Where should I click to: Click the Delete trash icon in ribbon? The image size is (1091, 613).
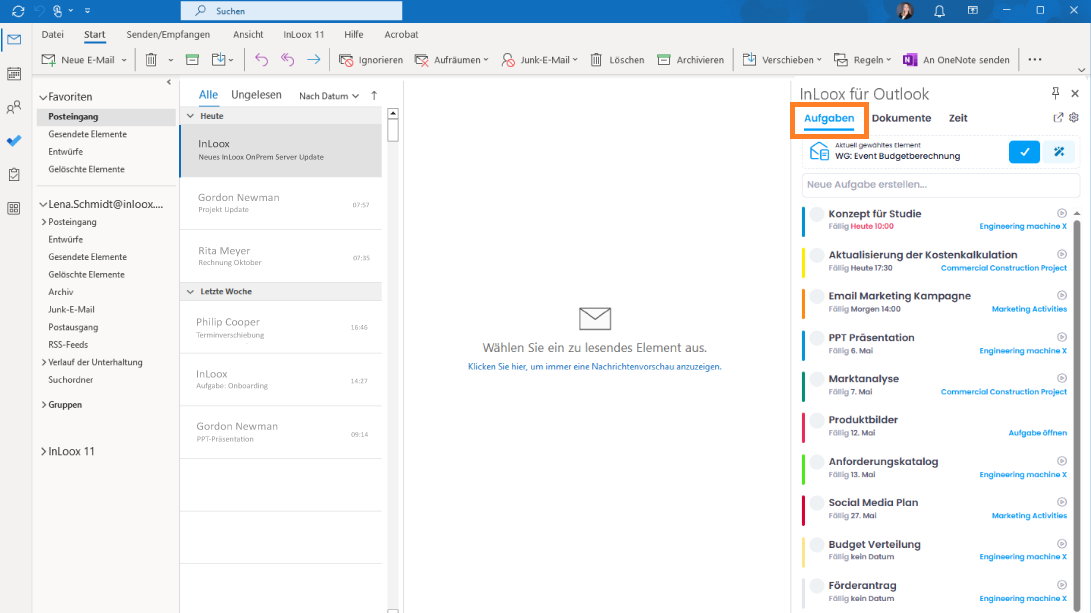point(151,60)
